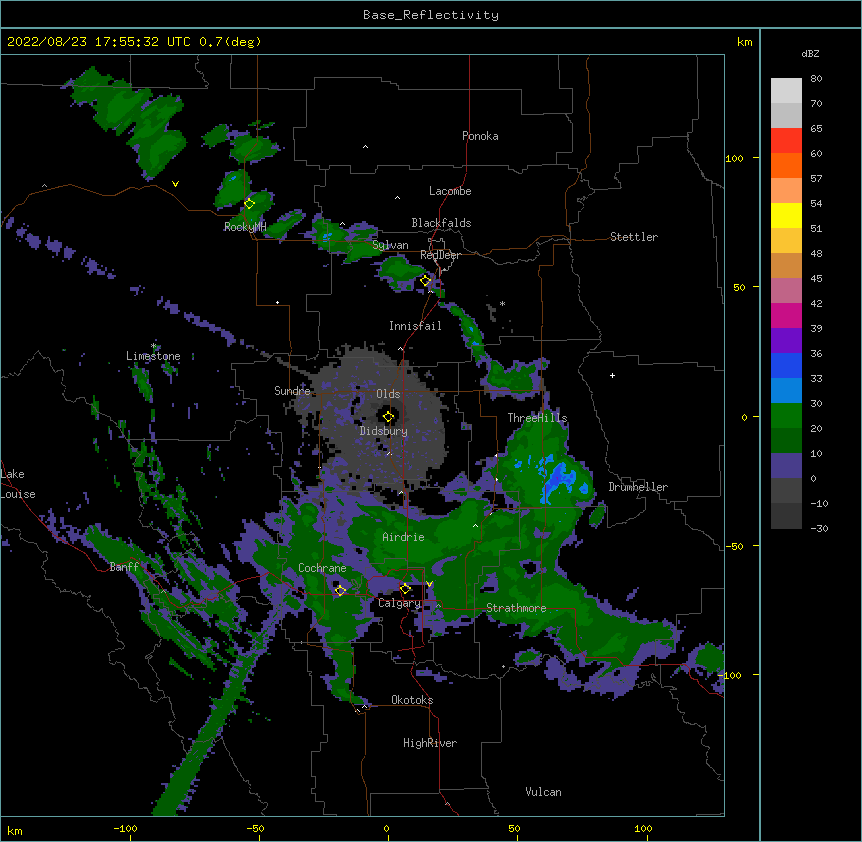Click the white asterisk marker east of Innisfail
The width and height of the screenshot is (862, 842).
tap(502, 303)
